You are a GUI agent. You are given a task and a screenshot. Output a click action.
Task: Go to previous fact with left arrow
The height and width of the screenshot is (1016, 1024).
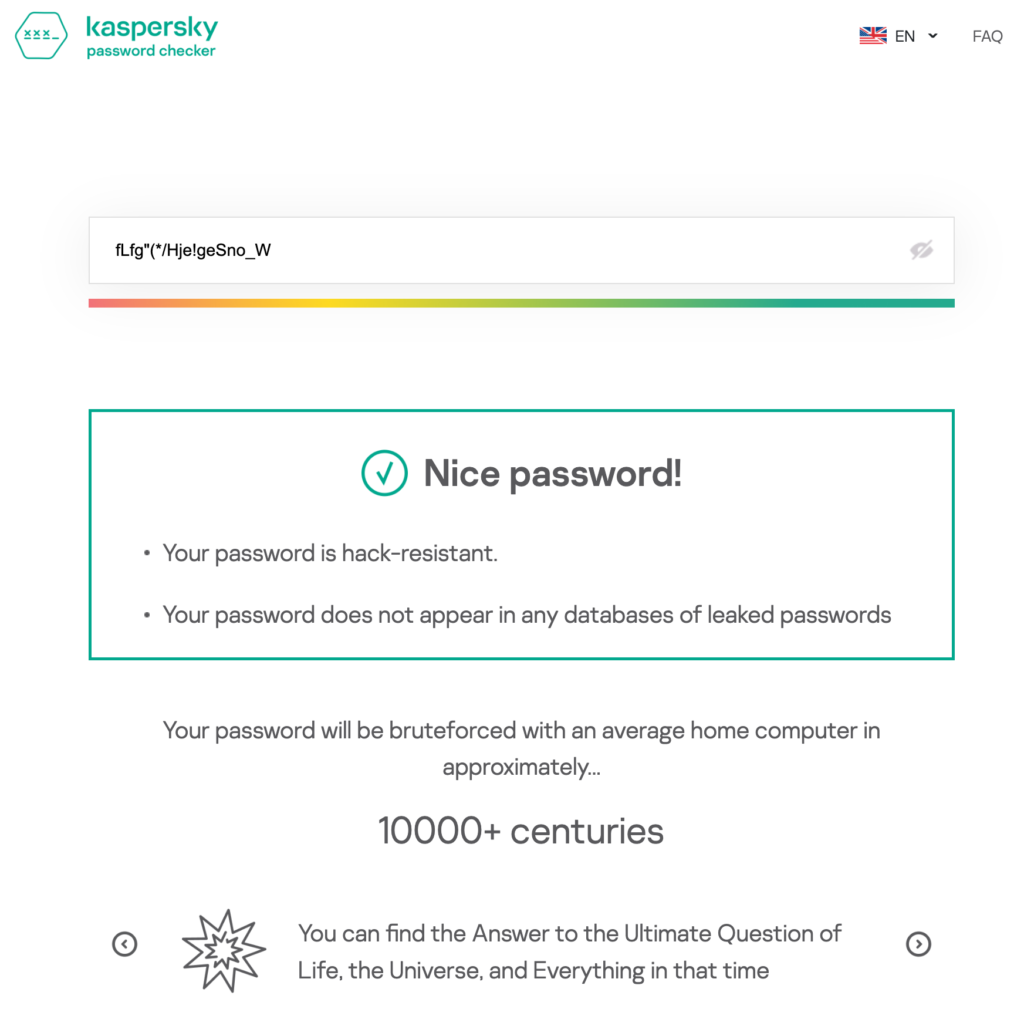click(125, 944)
